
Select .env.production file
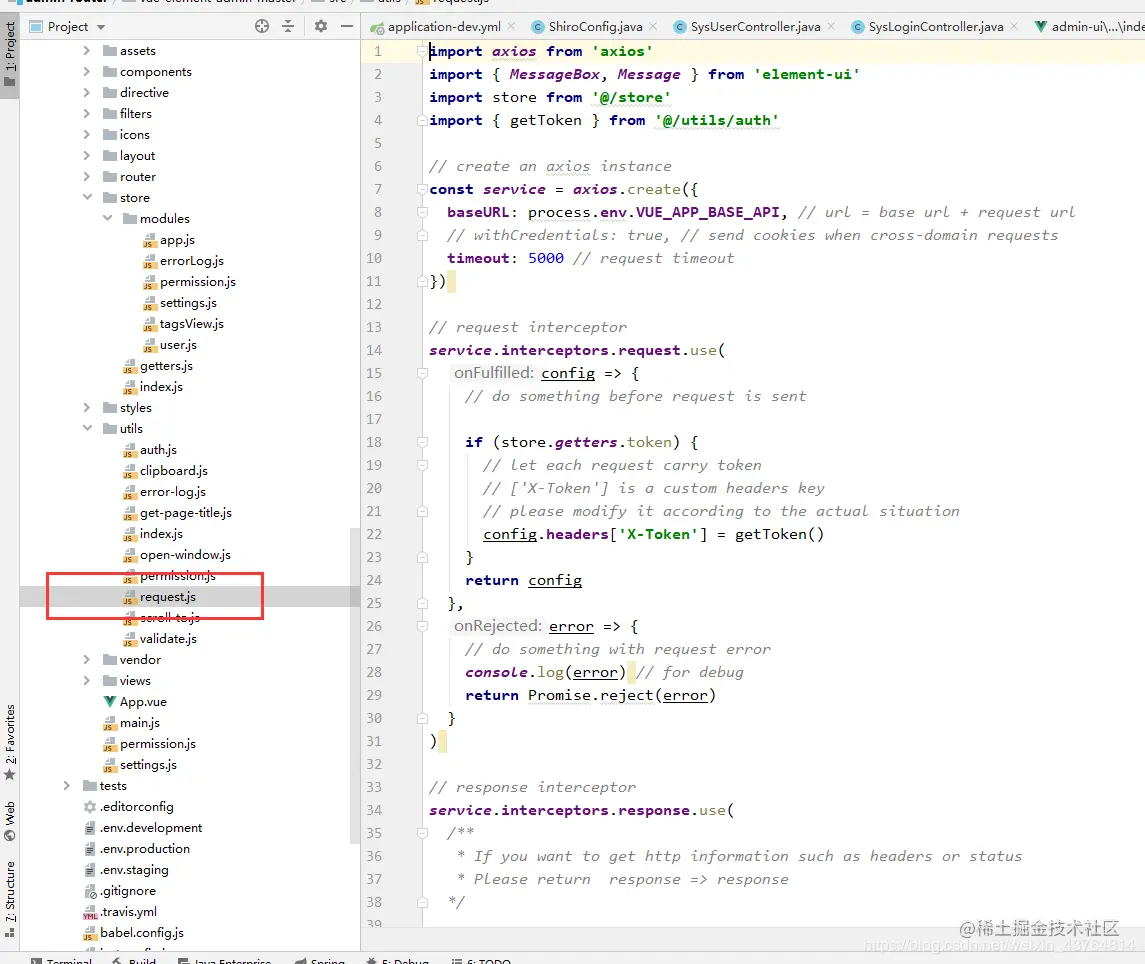click(145, 849)
